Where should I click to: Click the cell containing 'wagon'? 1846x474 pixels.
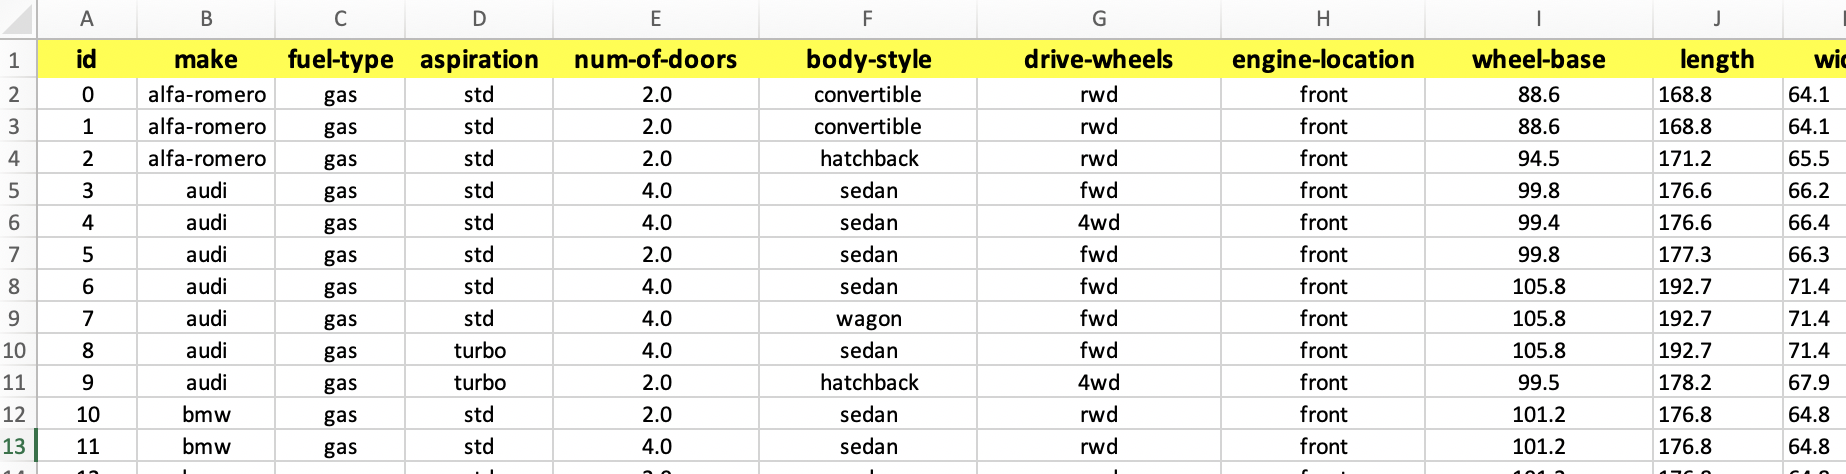pyautogui.click(x=868, y=319)
